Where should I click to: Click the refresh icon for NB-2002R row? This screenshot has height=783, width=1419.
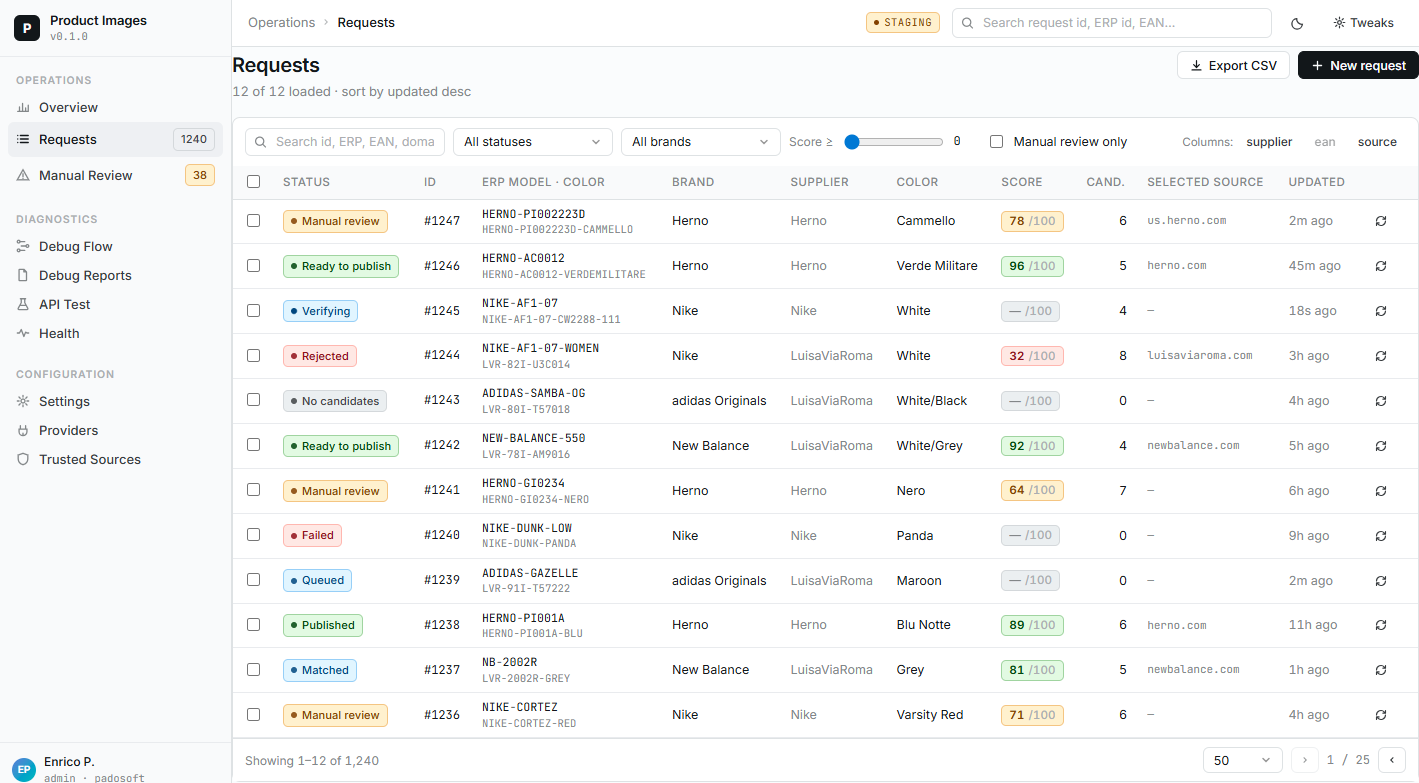tap(1381, 670)
